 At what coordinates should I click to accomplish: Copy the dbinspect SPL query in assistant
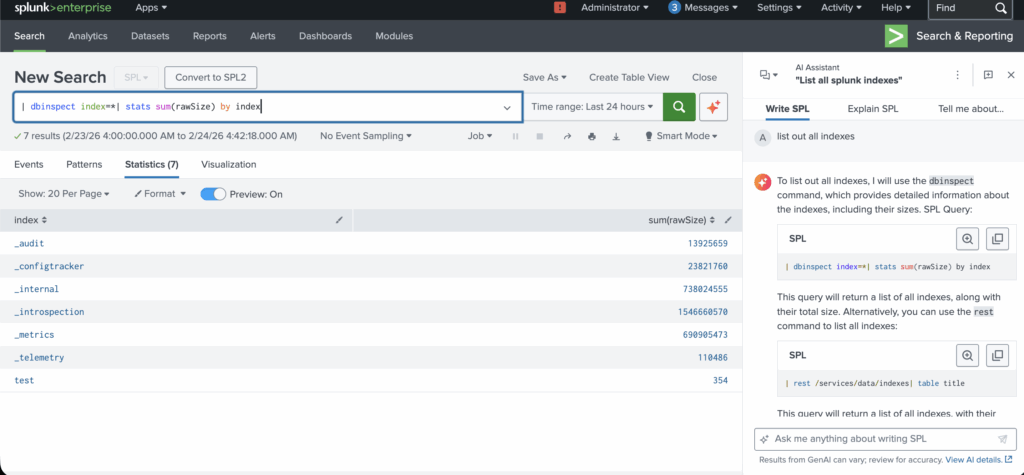pyautogui.click(x=996, y=239)
